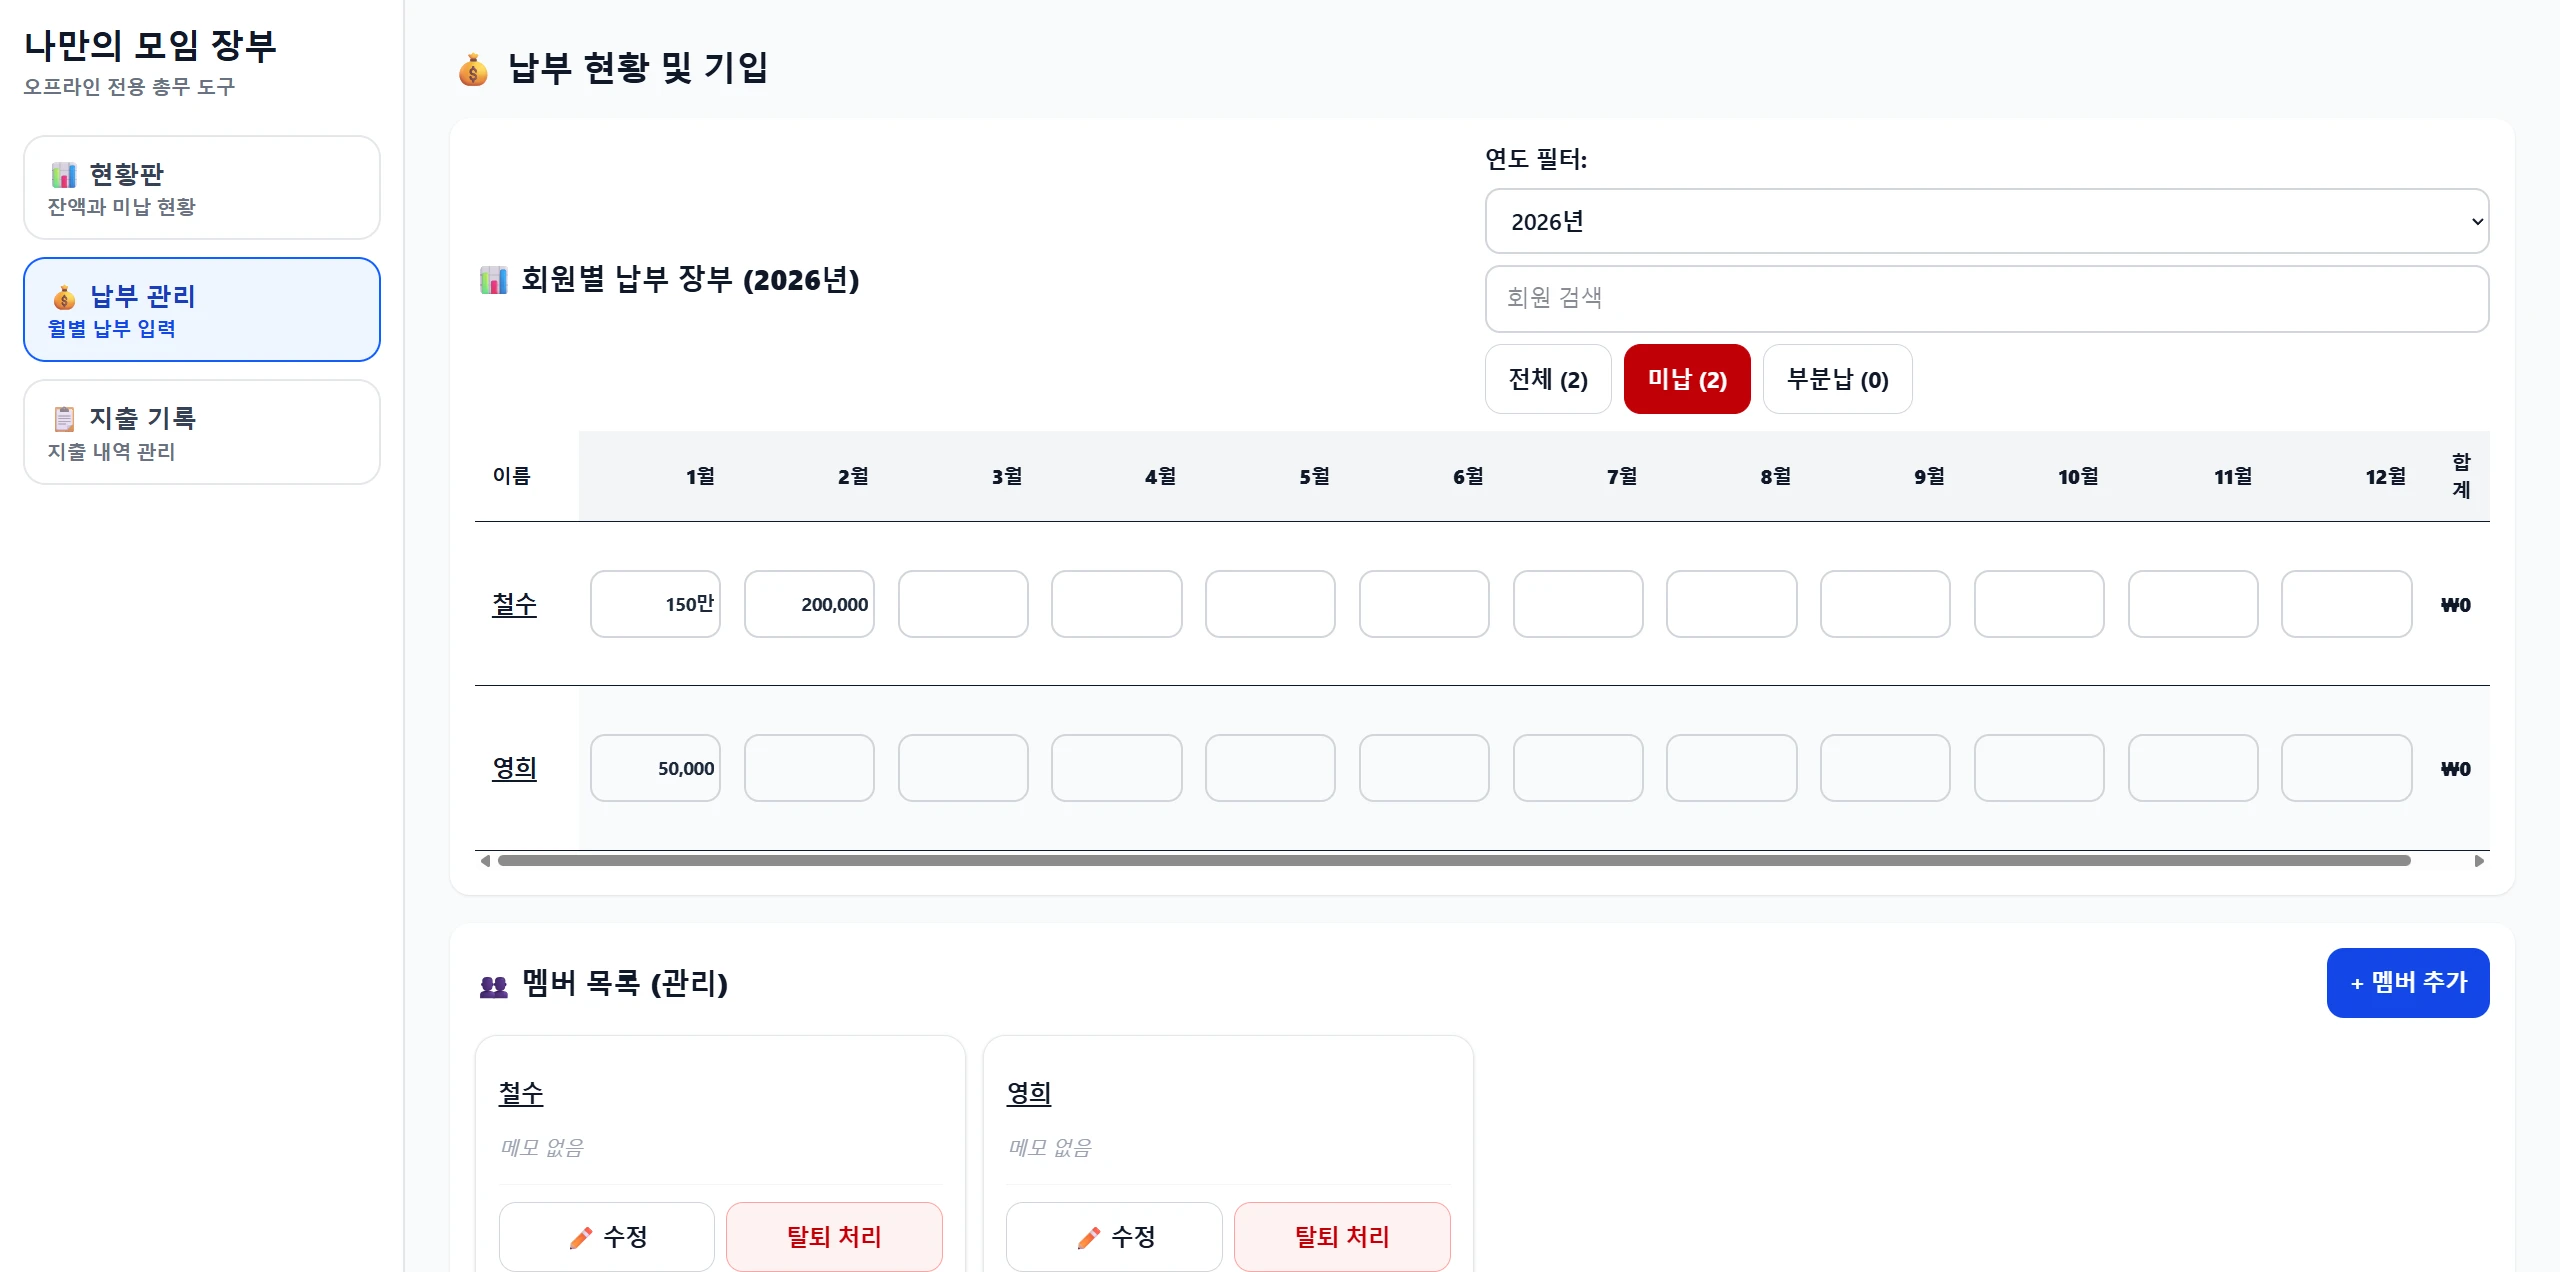Click 철수's empty April payment field
Image resolution: width=2560 pixels, height=1272 pixels.
coord(1117,604)
